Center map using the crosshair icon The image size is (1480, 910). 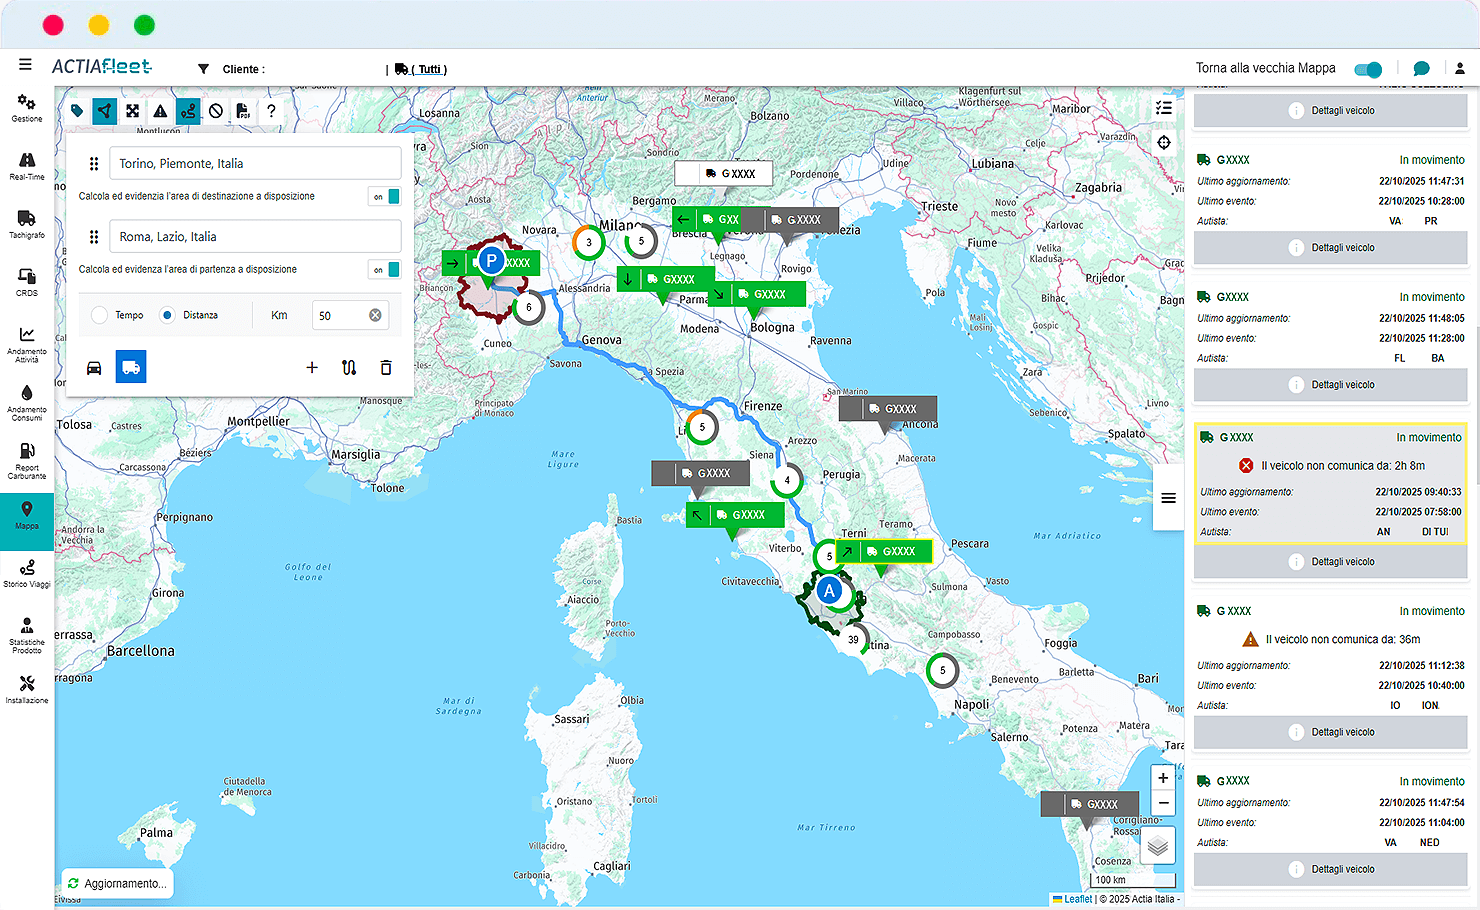1164,143
